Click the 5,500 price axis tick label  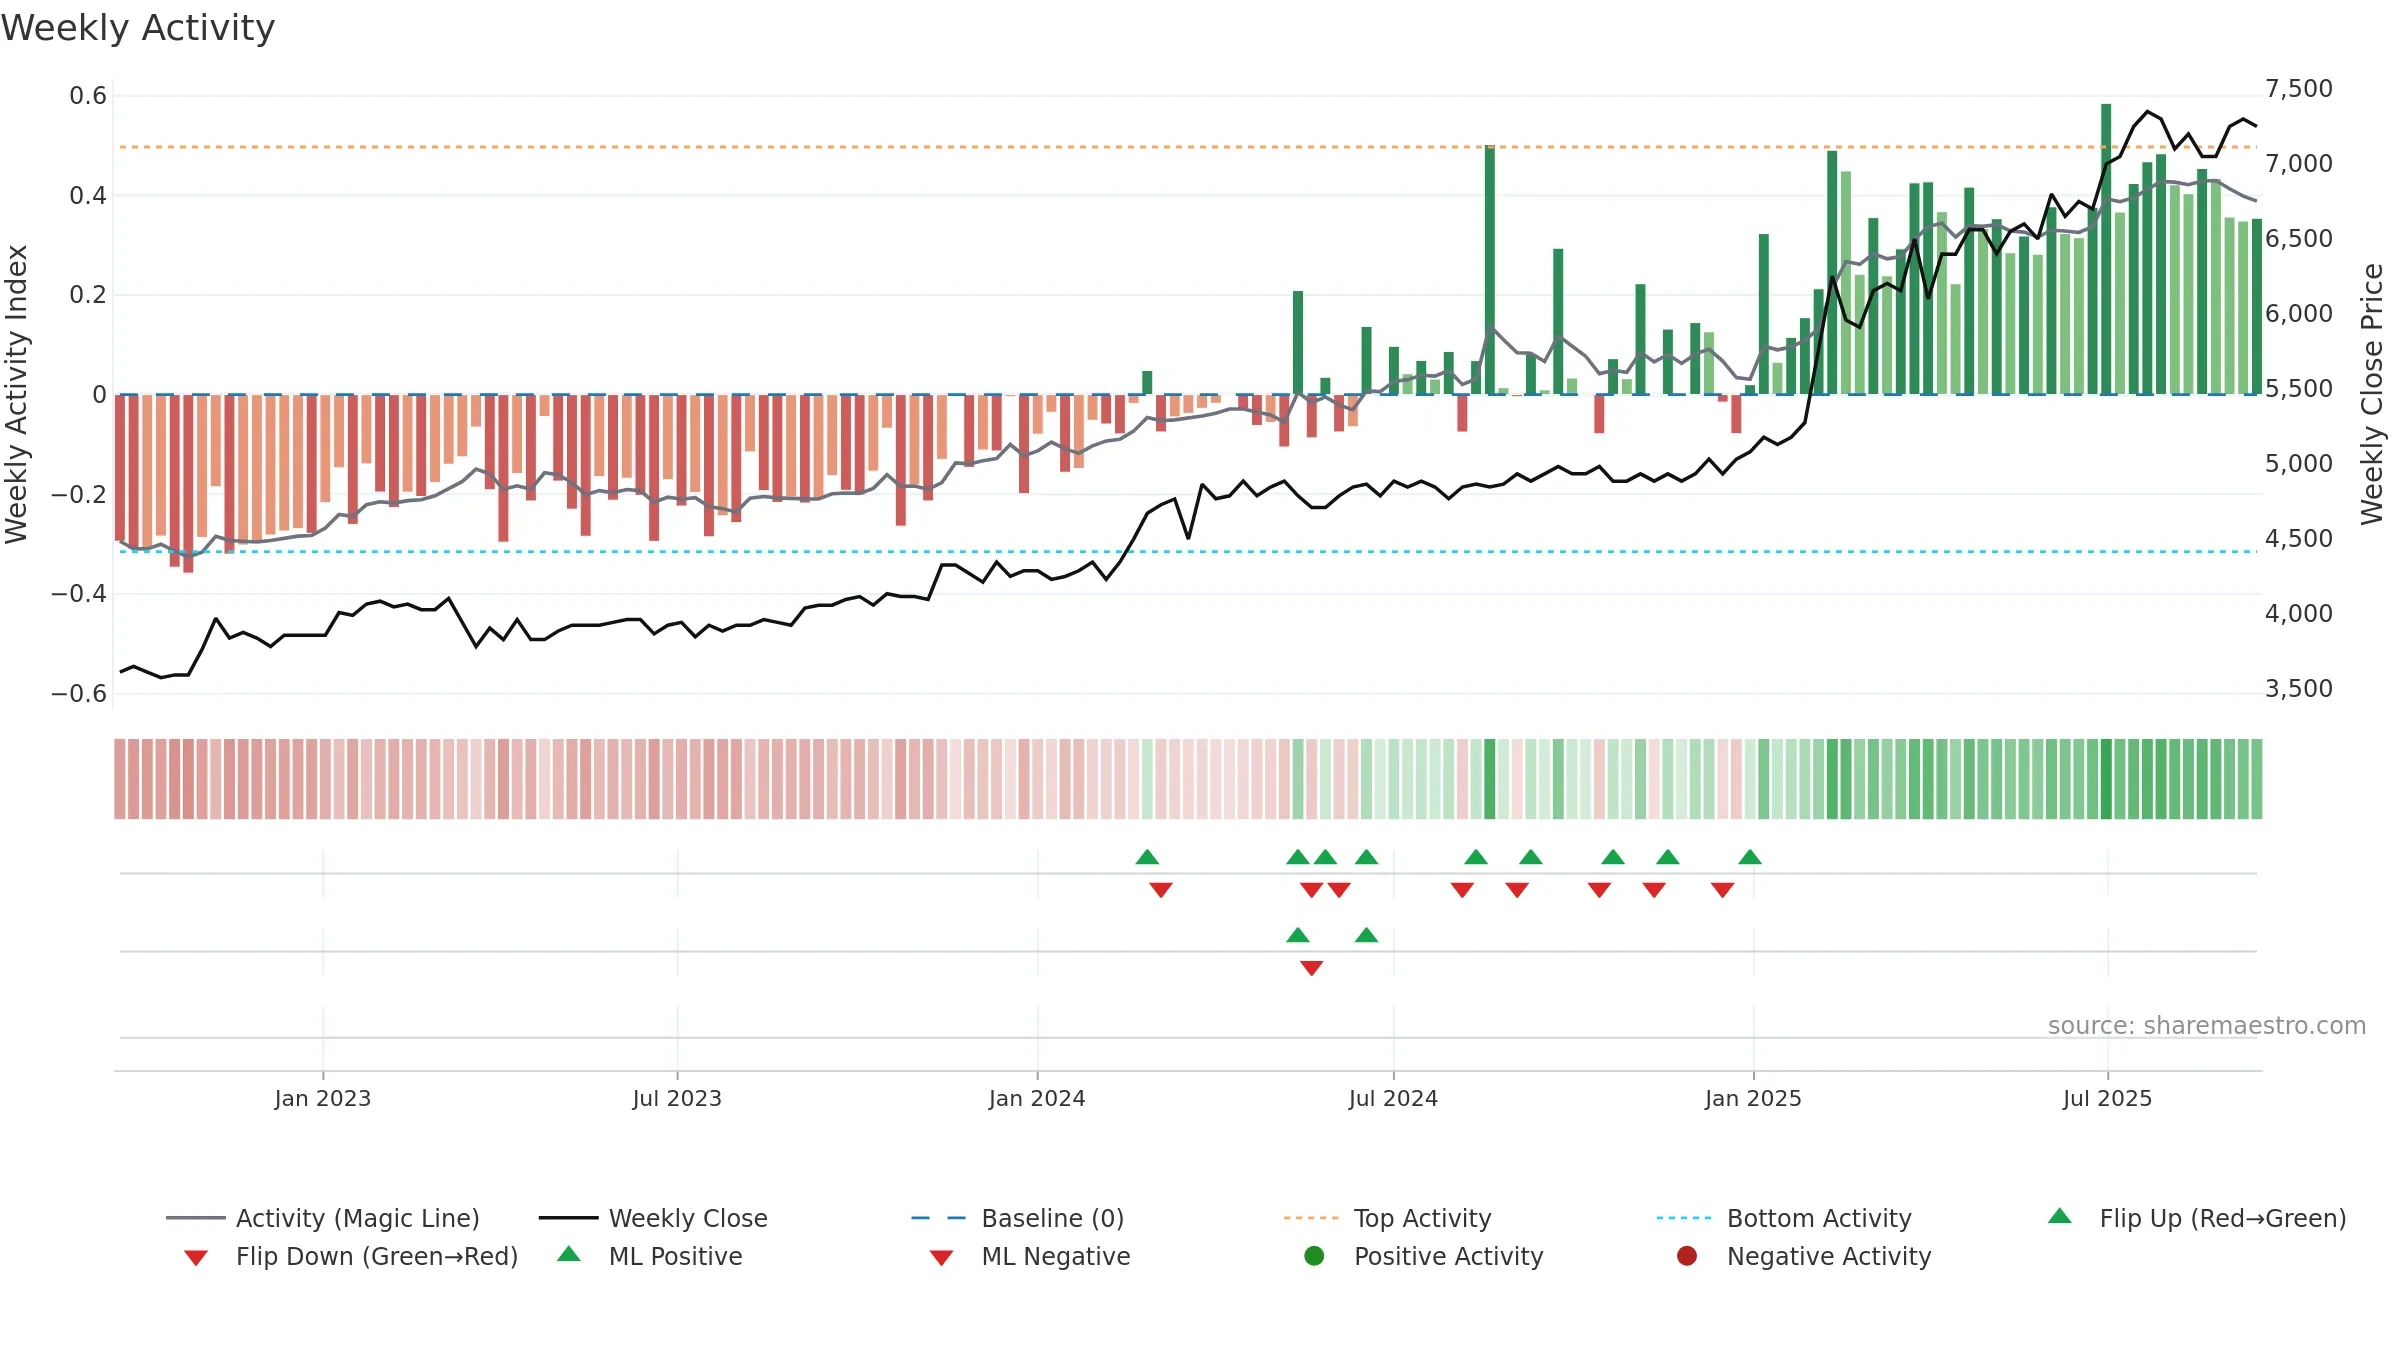click(2299, 388)
